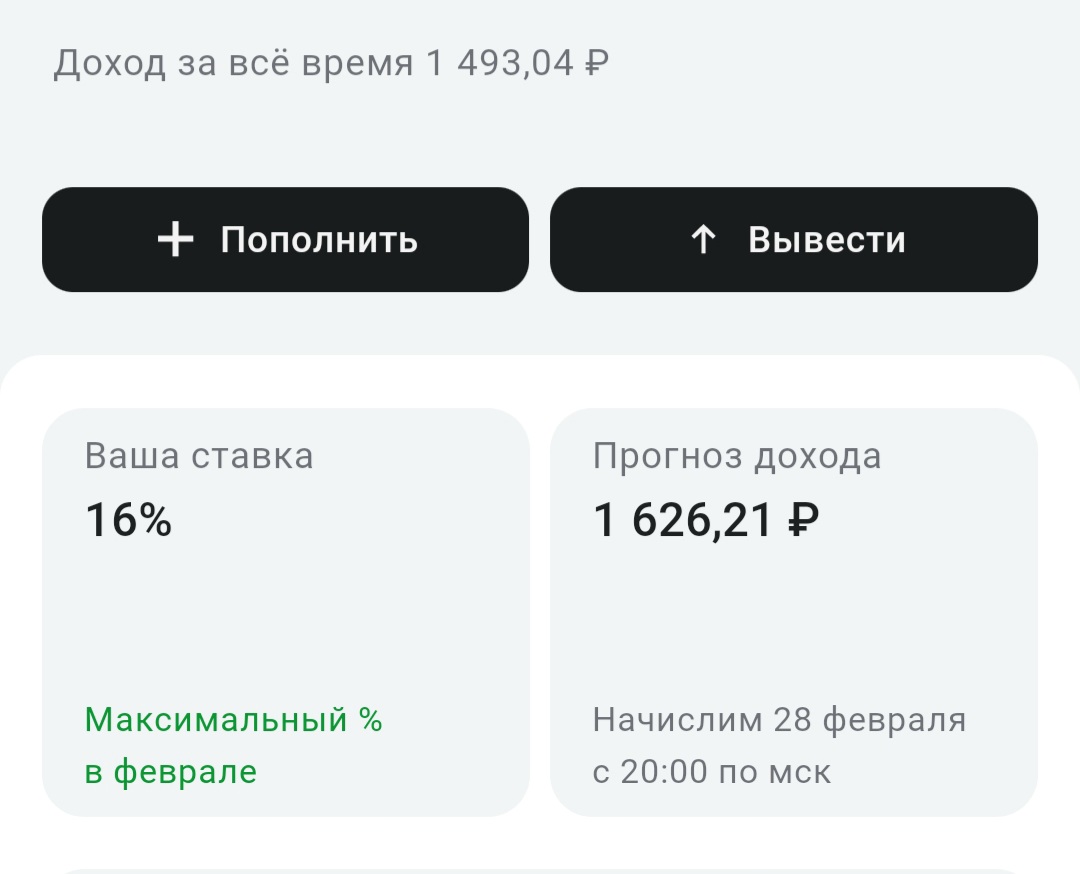Screen dimensions: 1080x874
Task: Tap the в феврале green line
Action: (x=171, y=772)
